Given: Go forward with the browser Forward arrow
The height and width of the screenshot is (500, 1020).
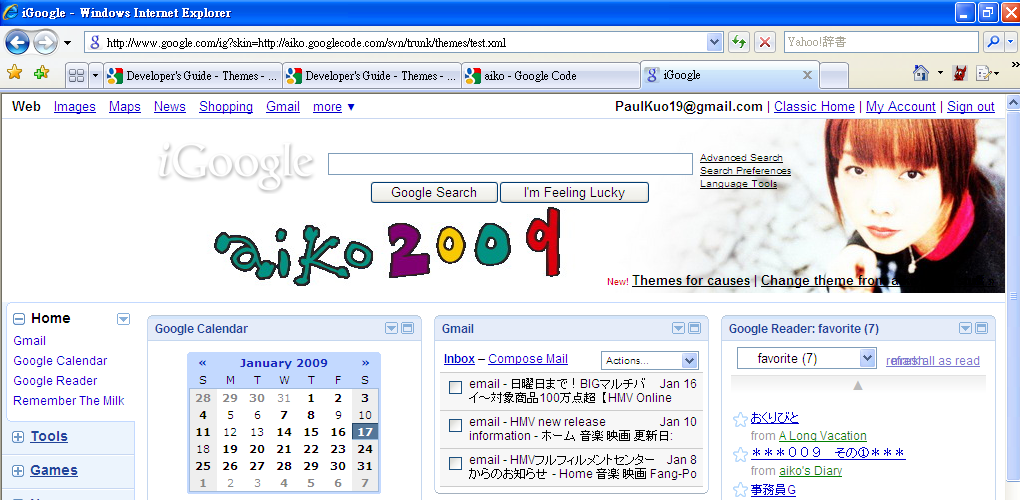Looking at the screenshot, I should (45, 43).
